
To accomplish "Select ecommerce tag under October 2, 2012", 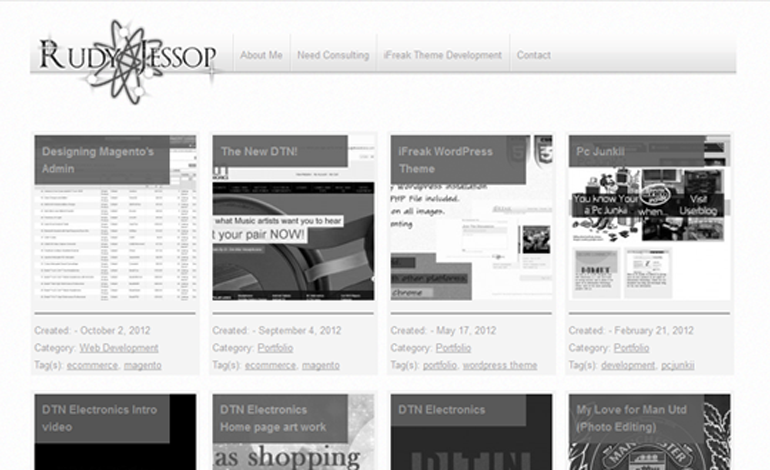I will click(x=92, y=365).
